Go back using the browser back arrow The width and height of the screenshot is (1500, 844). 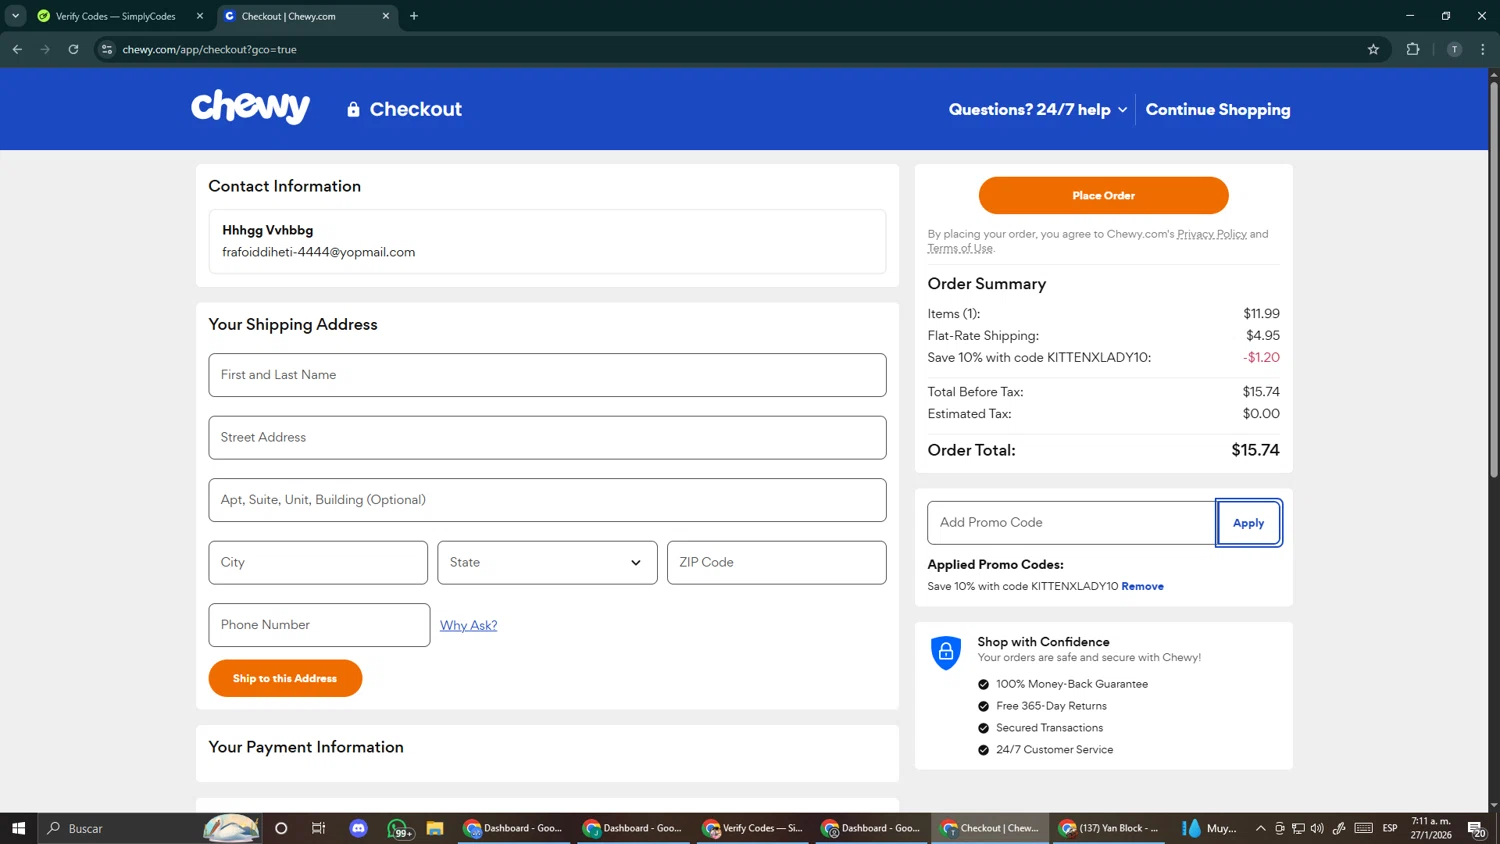coord(17,49)
